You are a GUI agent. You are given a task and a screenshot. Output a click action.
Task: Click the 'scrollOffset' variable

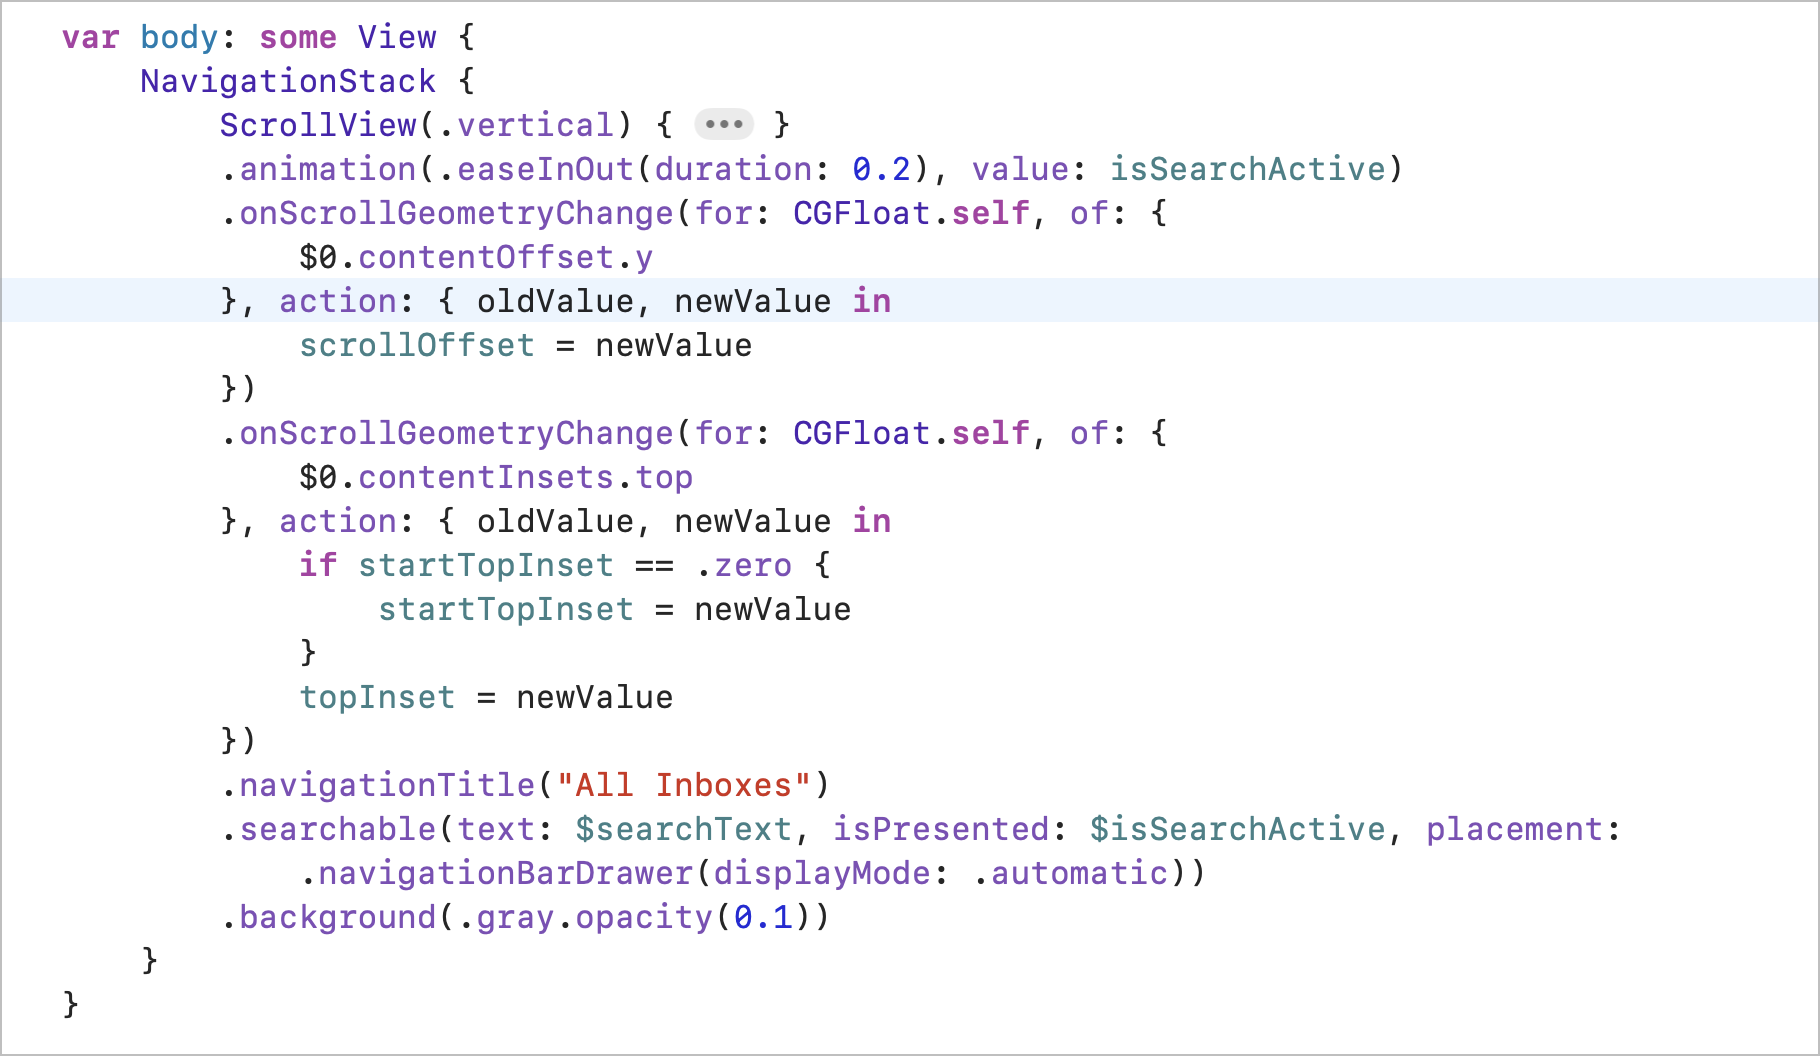coord(417,345)
